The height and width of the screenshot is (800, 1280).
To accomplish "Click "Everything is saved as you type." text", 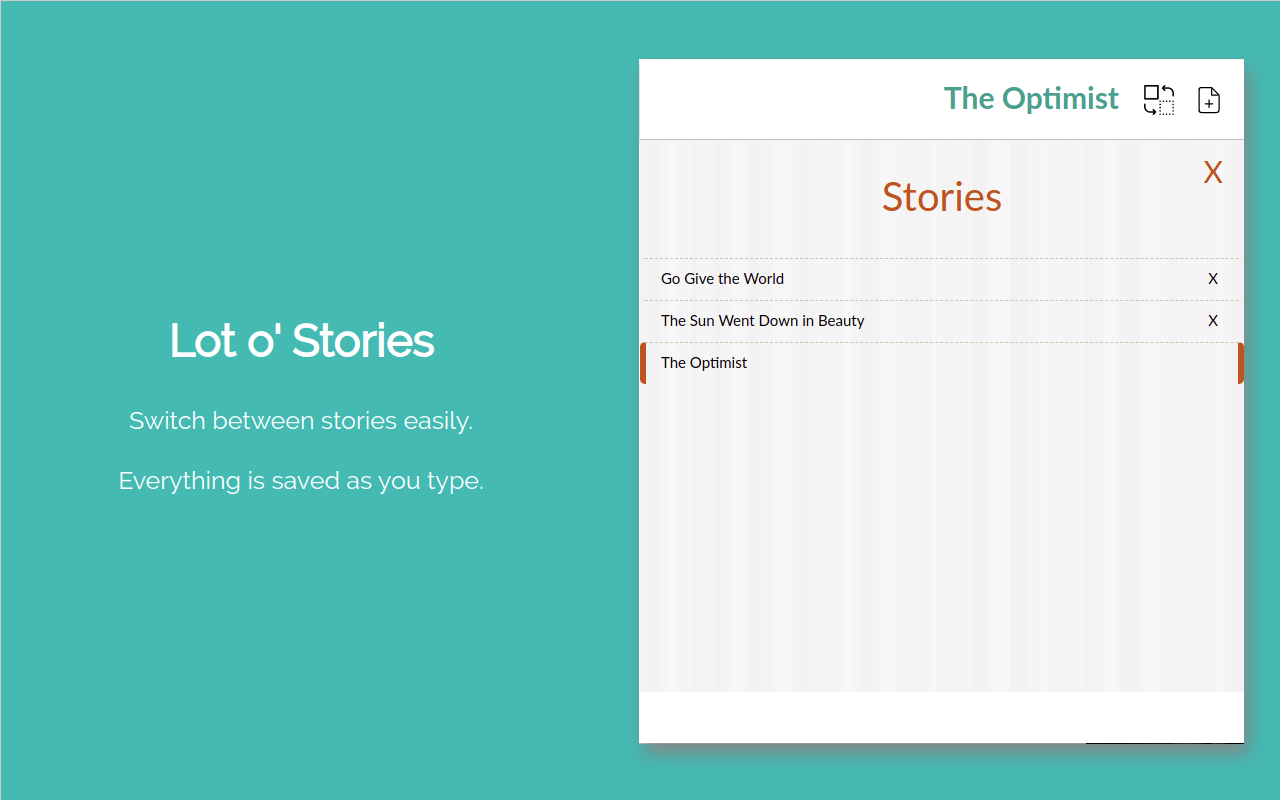I will (301, 480).
